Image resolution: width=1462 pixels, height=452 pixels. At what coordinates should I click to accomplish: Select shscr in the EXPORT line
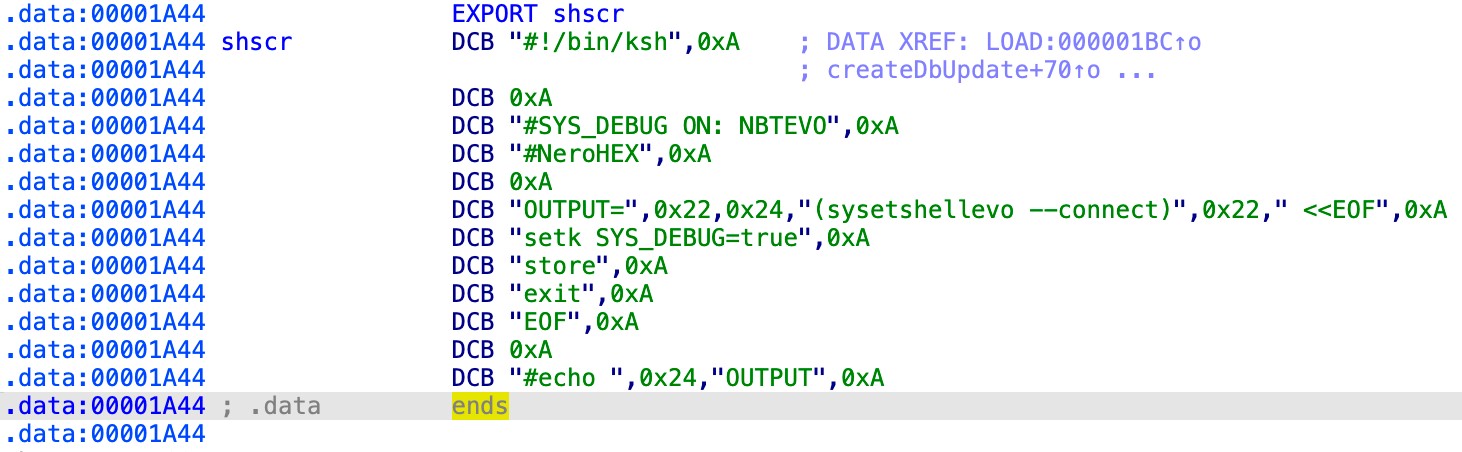click(x=589, y=15)
